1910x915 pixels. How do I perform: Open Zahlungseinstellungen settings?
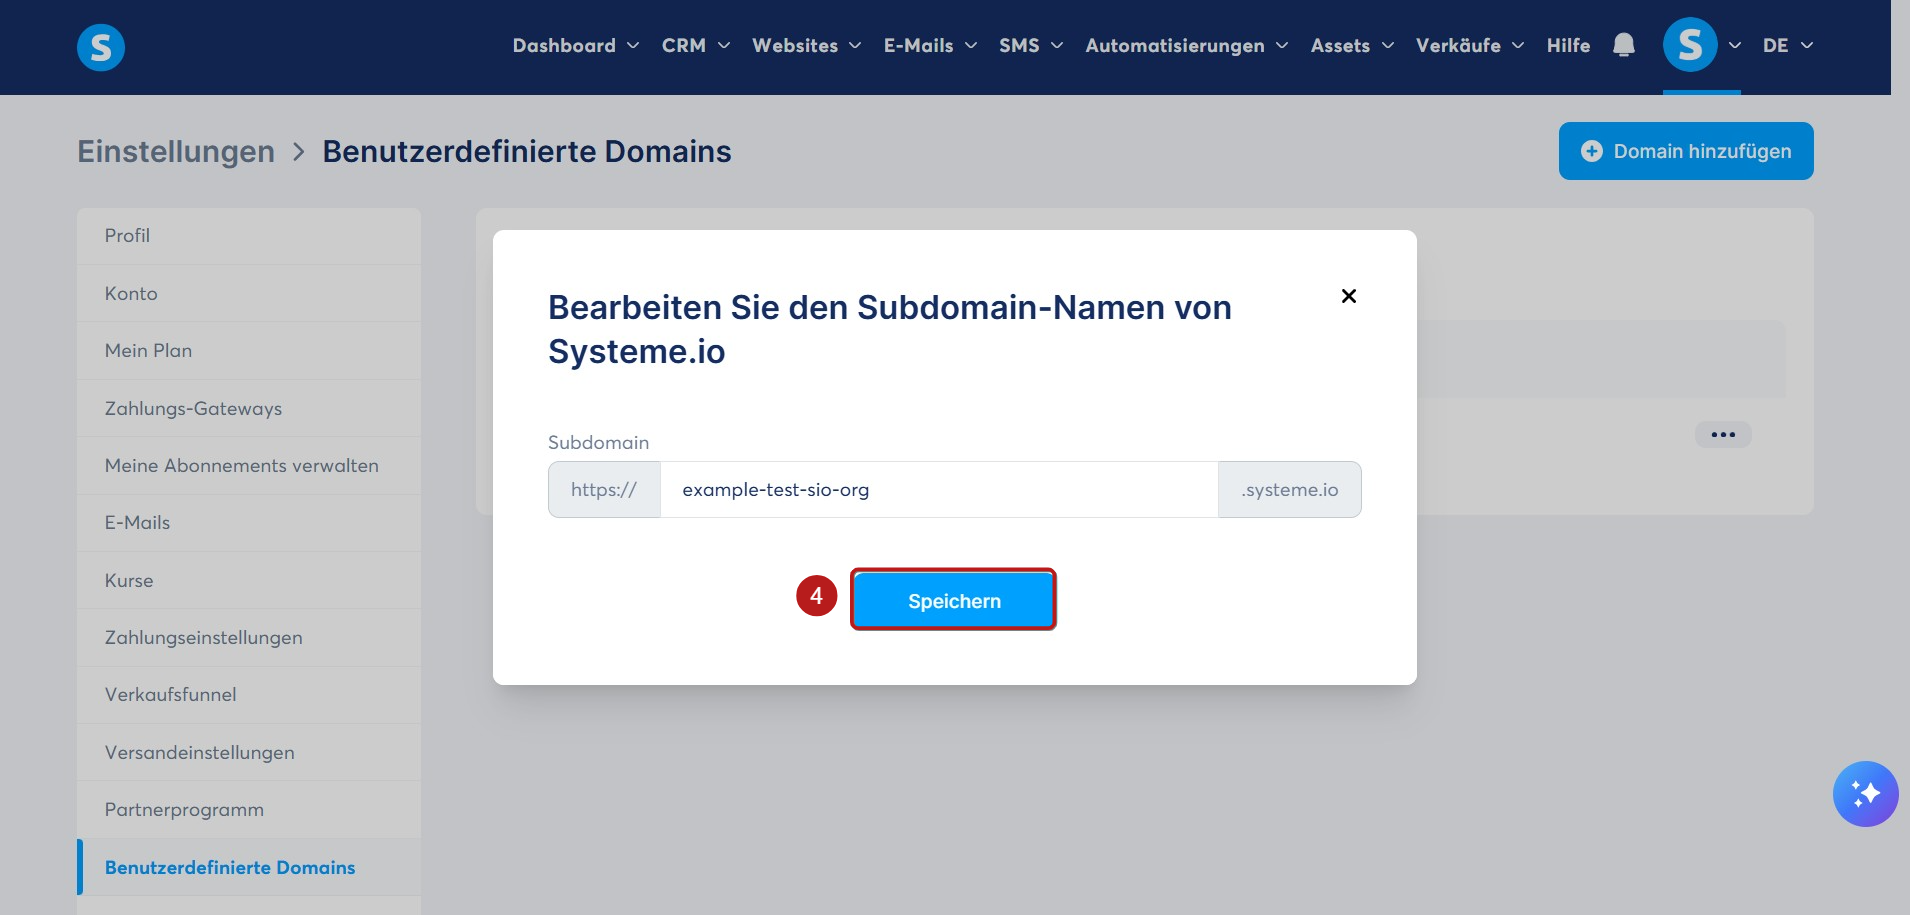click(x=249, y=638)
